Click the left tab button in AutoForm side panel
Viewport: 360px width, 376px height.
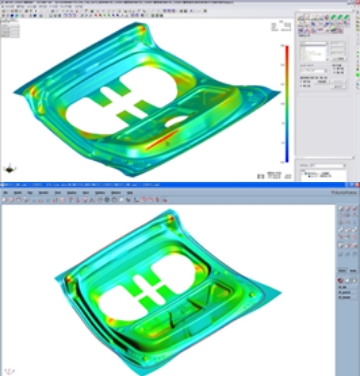coord(342,270)
